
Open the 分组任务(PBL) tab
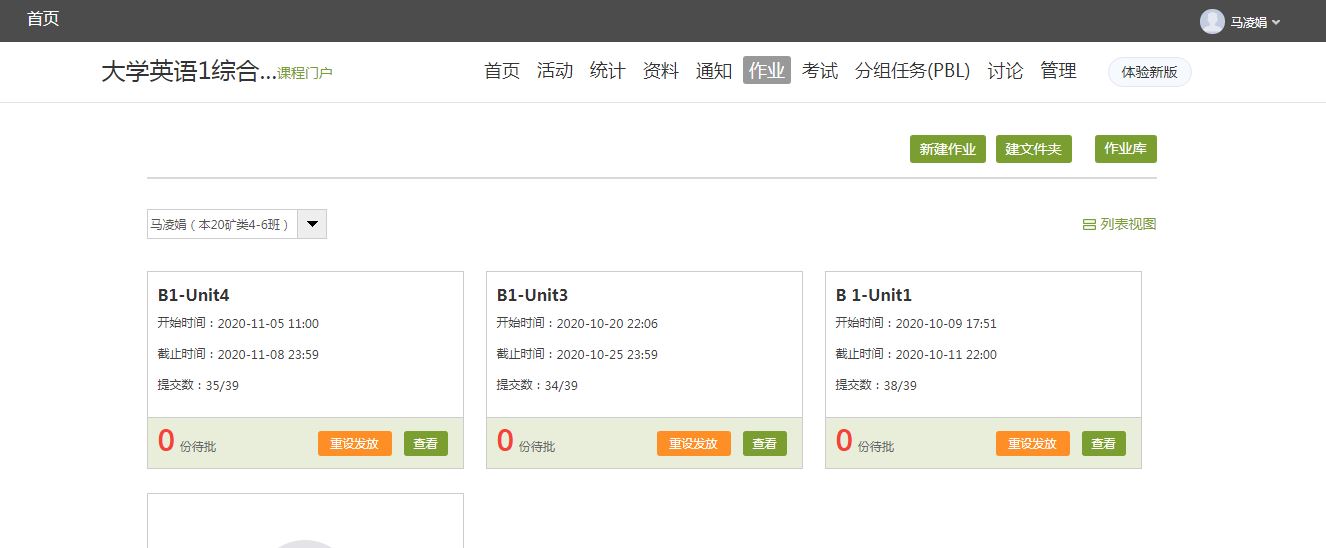[x=913, y=71]
